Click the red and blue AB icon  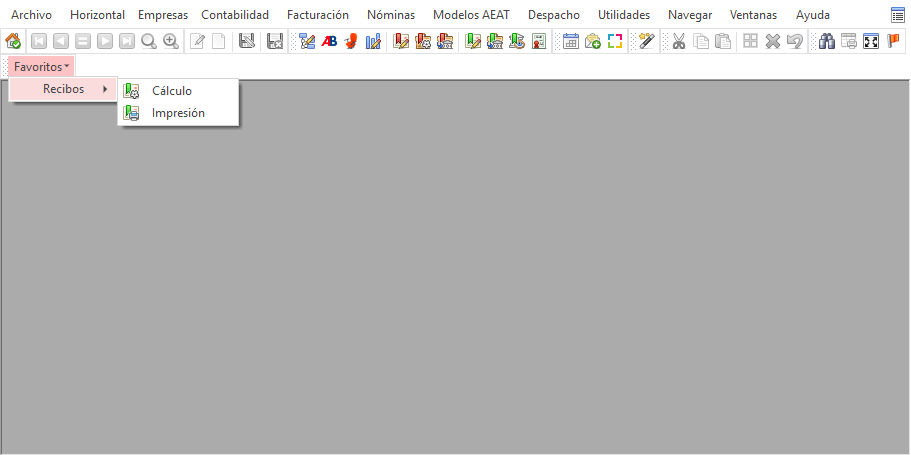(329, 41)
